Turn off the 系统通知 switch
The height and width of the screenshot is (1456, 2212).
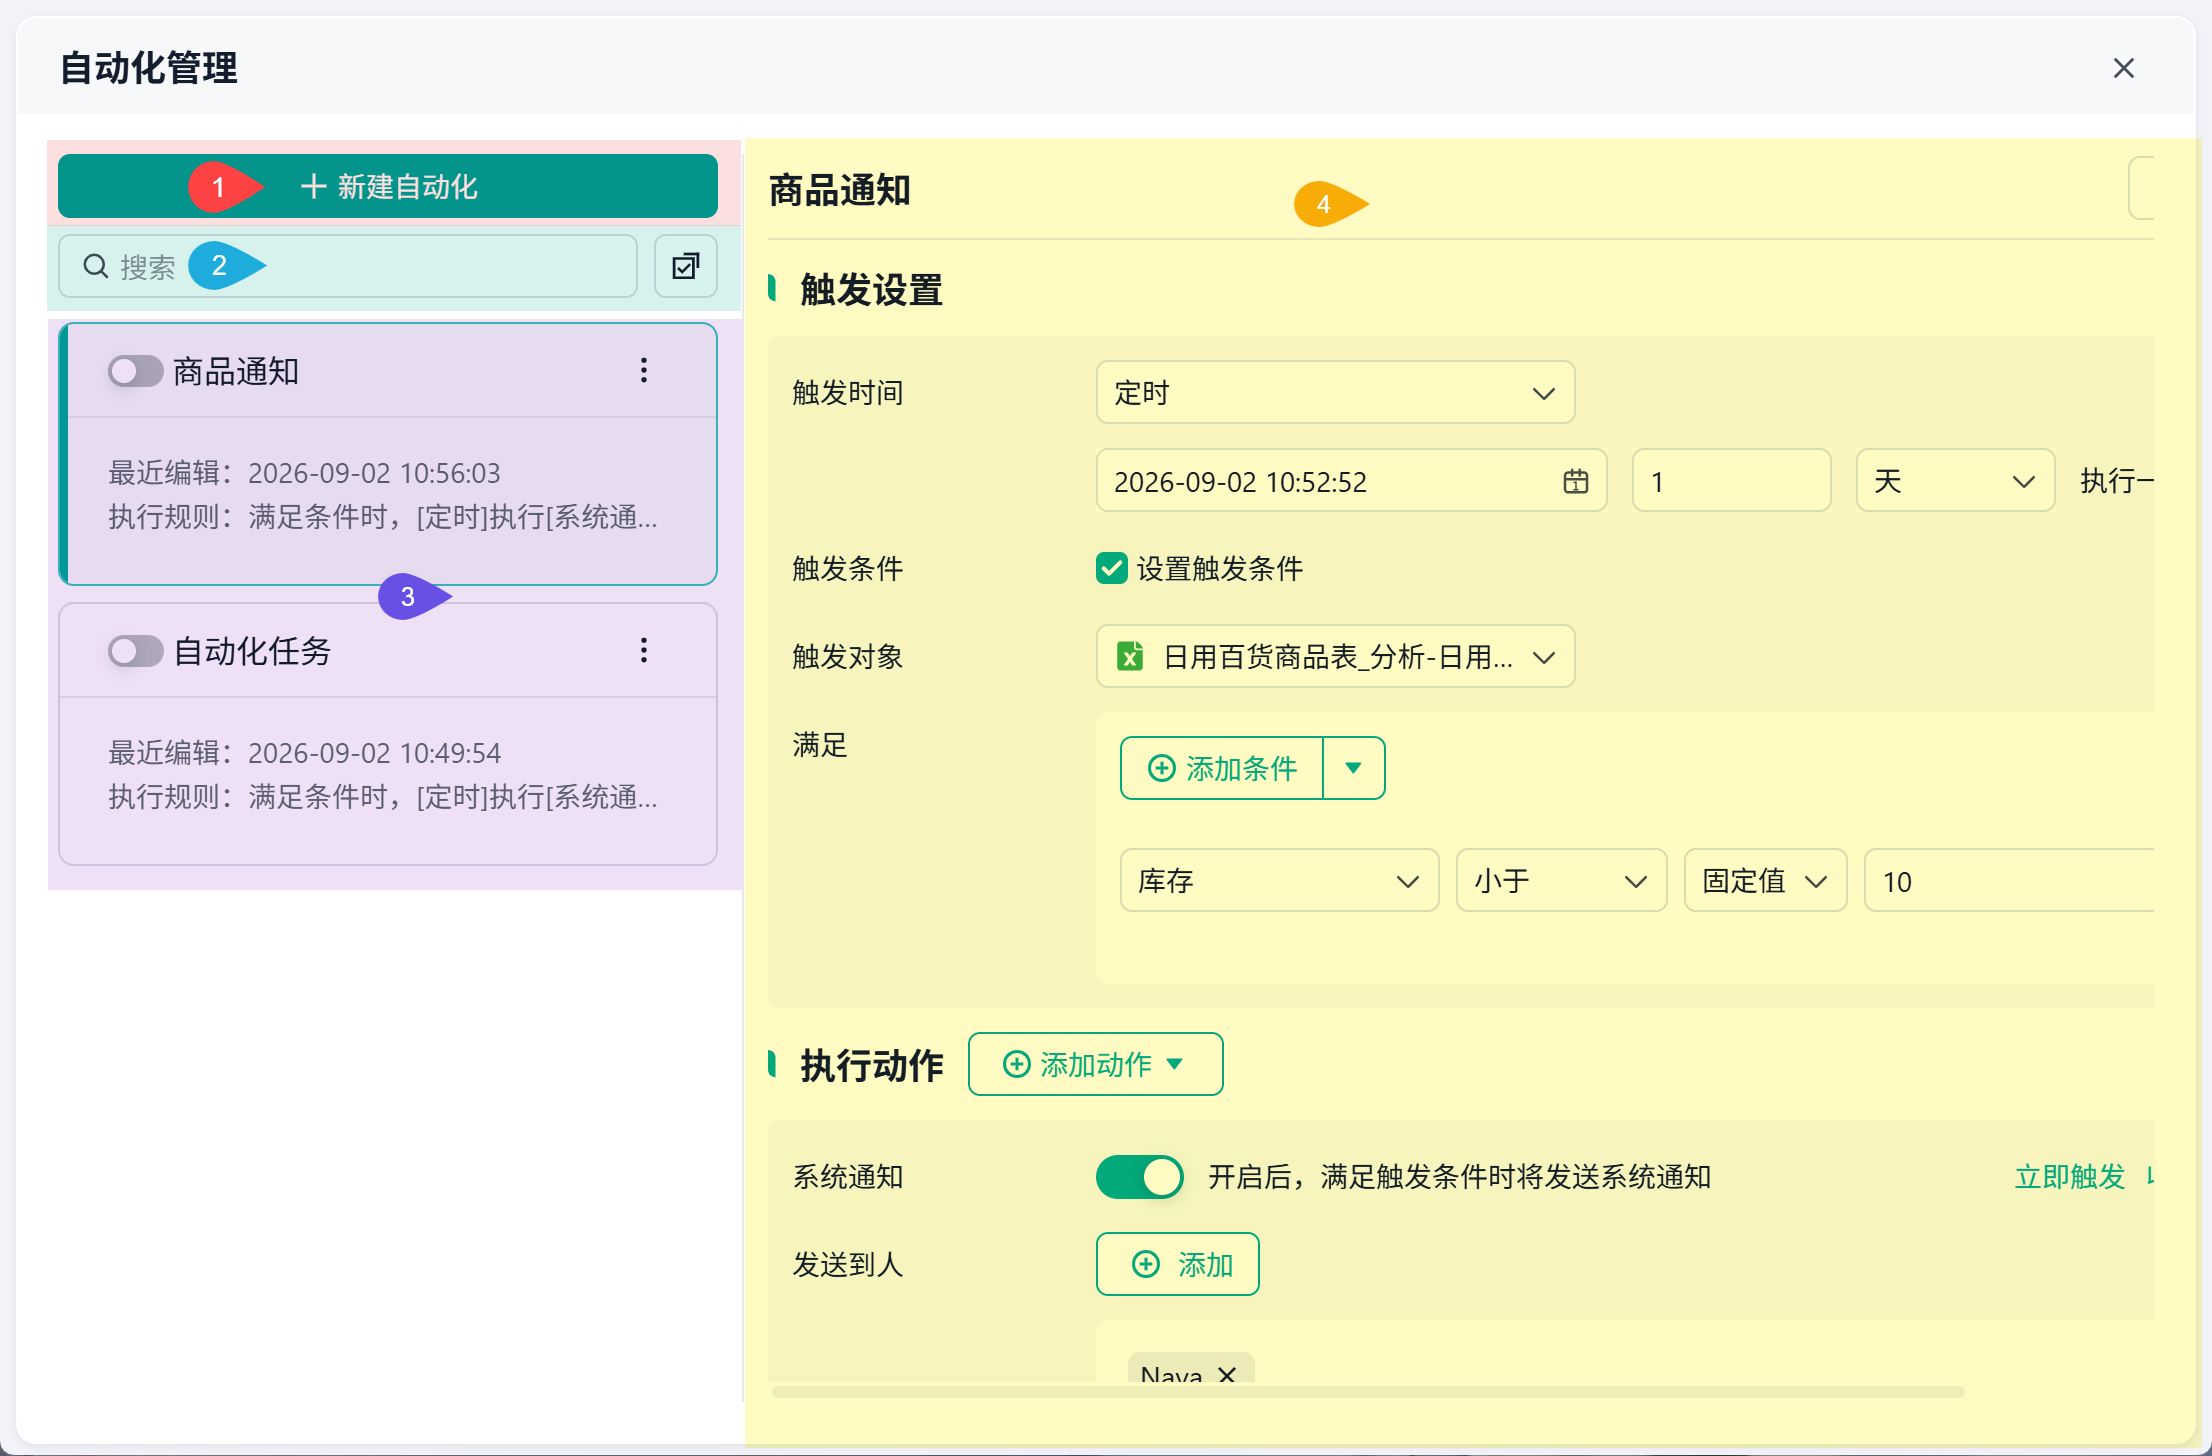(x=1140, y=1177)
